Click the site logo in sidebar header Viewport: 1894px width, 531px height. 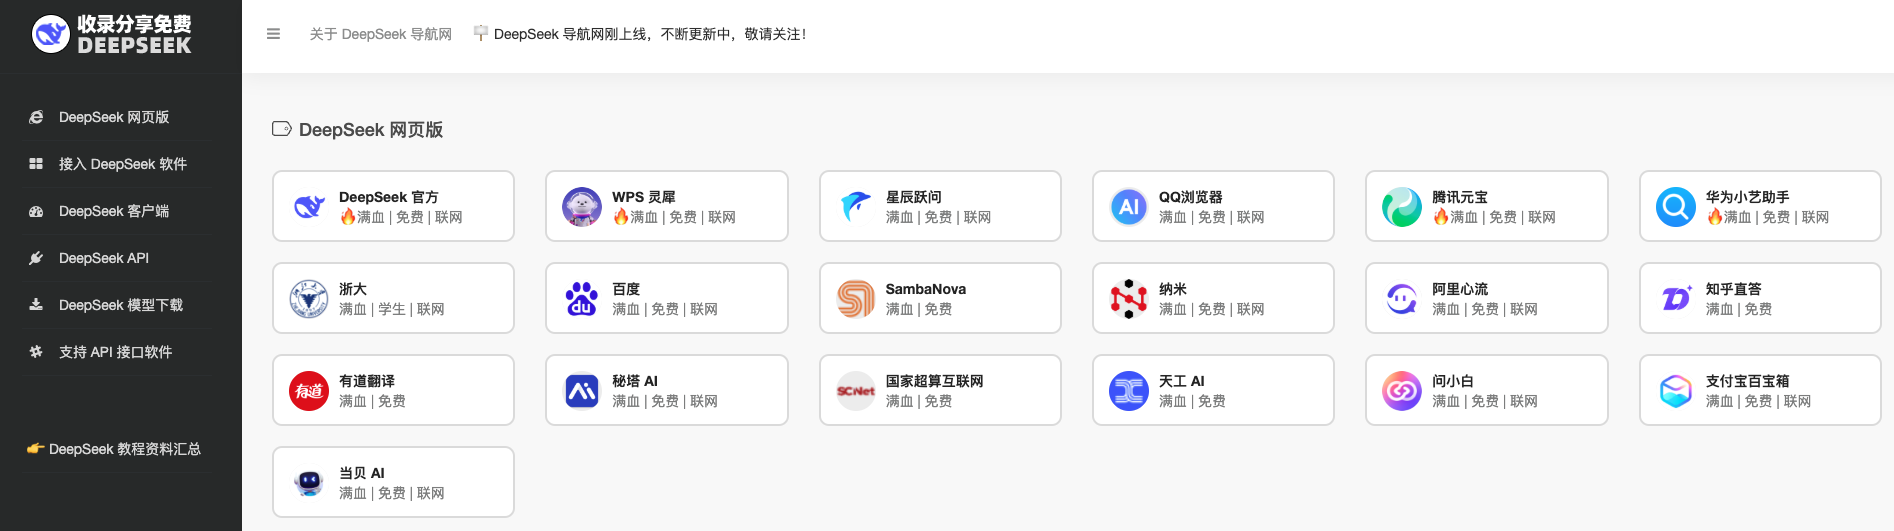pyautogui.click(x=112, y=34)
